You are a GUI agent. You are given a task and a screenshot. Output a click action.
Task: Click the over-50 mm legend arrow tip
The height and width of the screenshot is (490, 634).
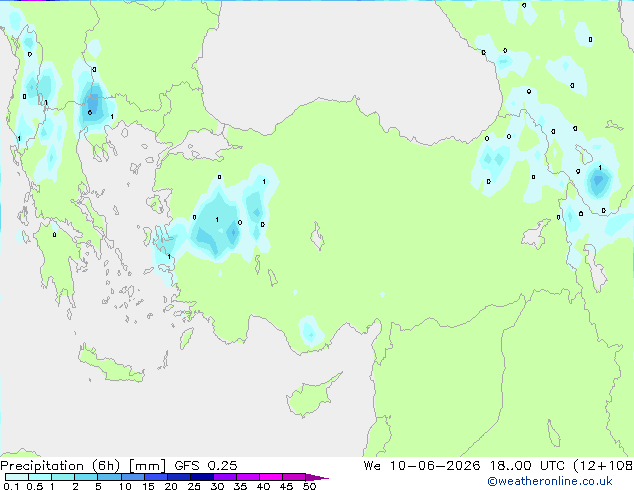[317, 477]
